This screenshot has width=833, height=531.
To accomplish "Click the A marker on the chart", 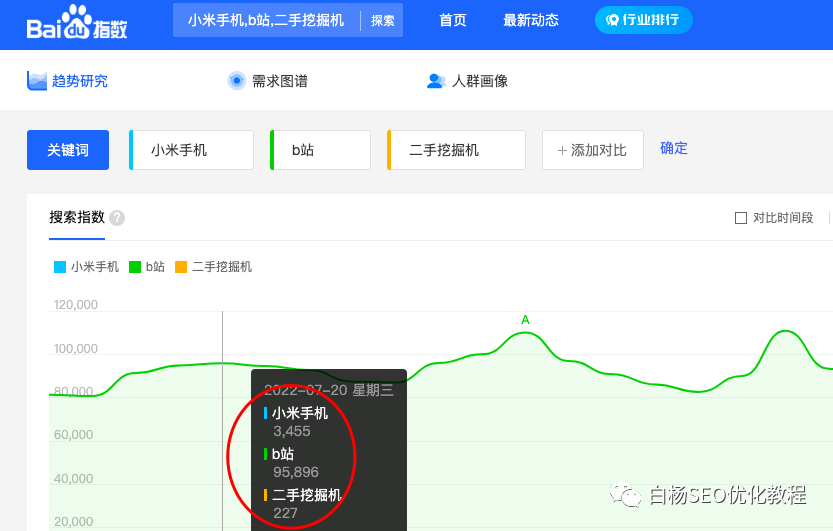I will pos(525,320).
